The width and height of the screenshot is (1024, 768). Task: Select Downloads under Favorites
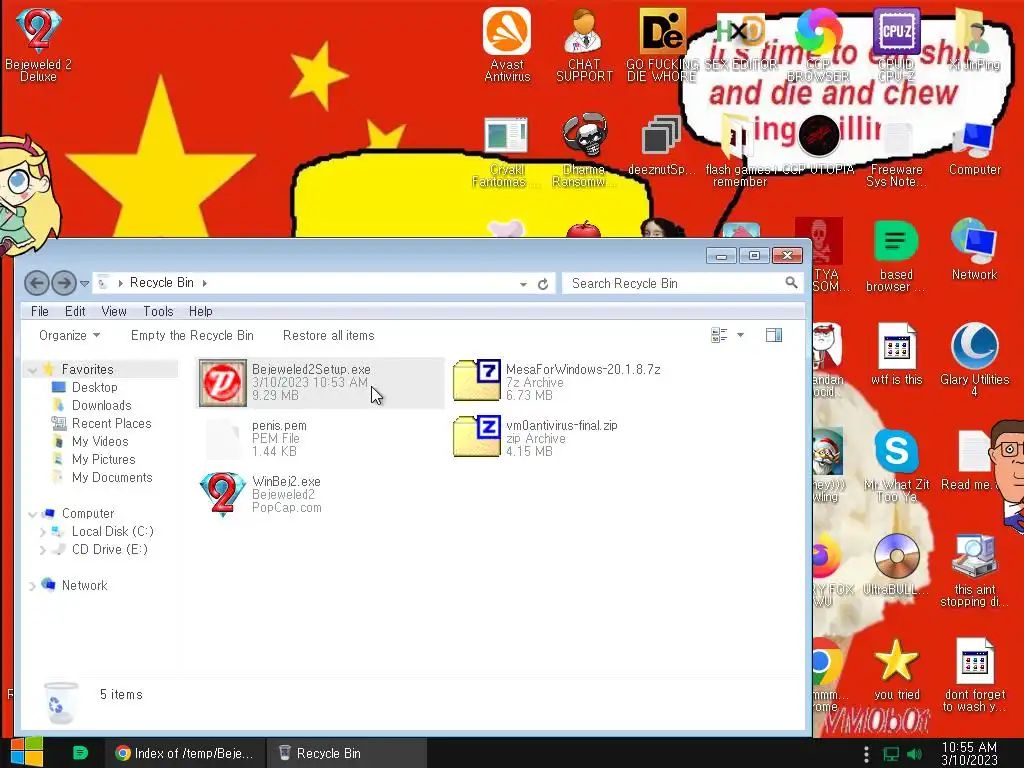click(x=101, y=406)
